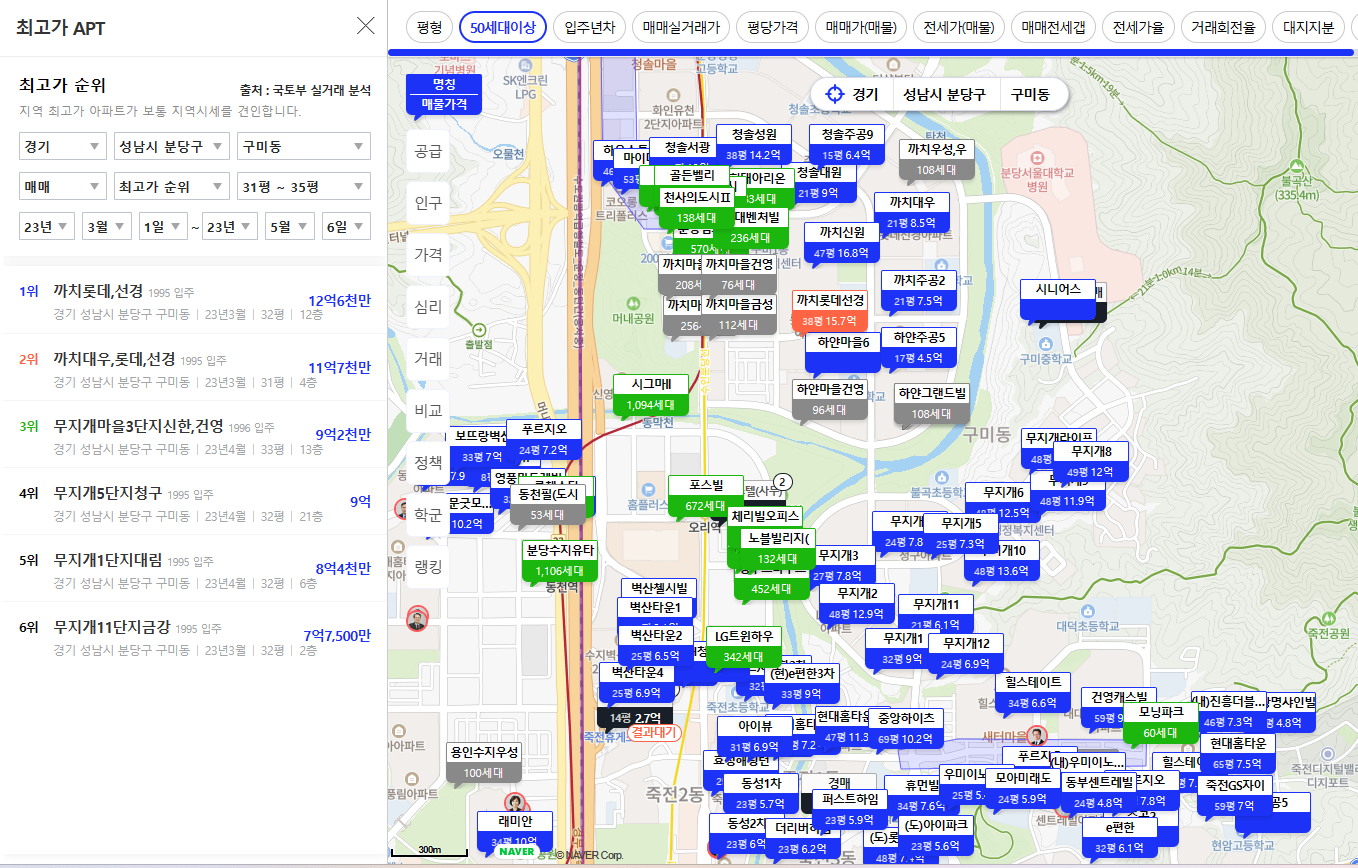Click the crosshair location icon next to 경기

pyautogui.click(x=834, y=95)
